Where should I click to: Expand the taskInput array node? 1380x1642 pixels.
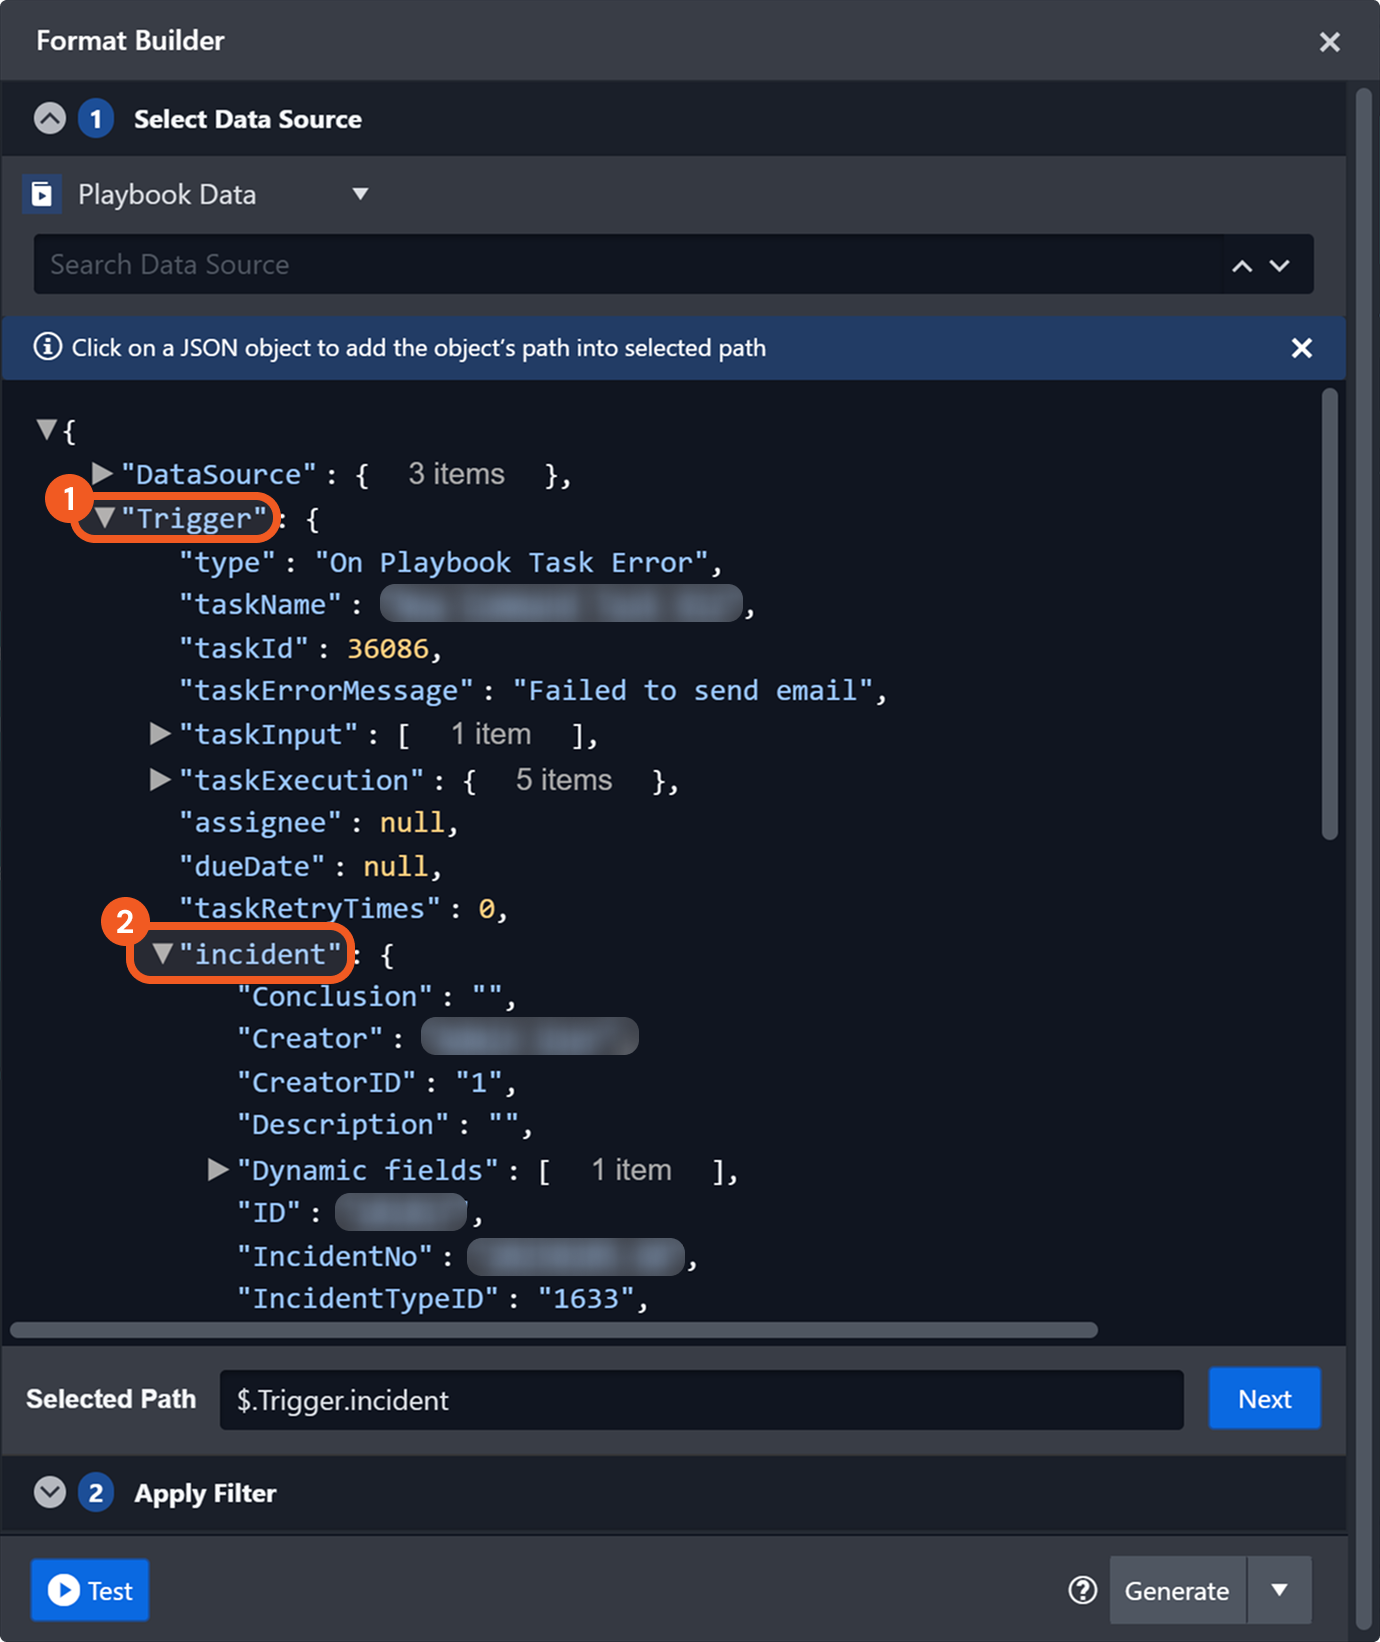tap(160, 734)
